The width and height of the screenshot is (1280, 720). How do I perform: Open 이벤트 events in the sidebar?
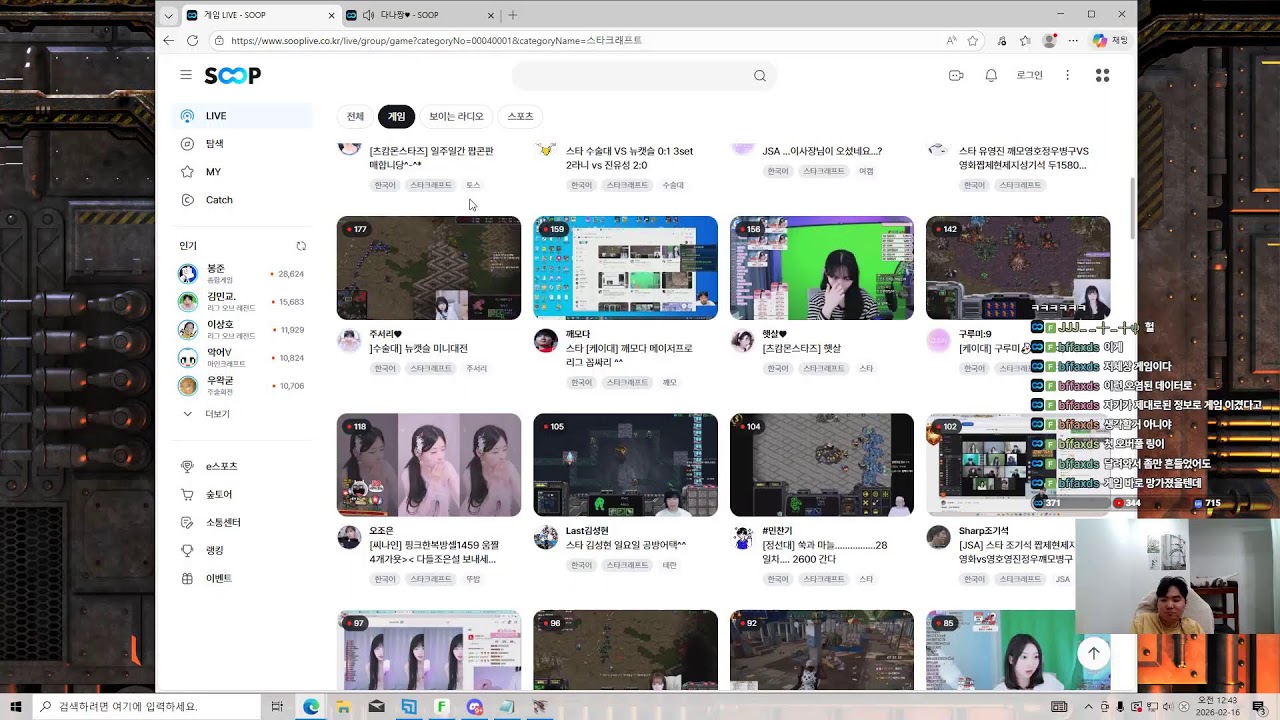tap(242, 579)
